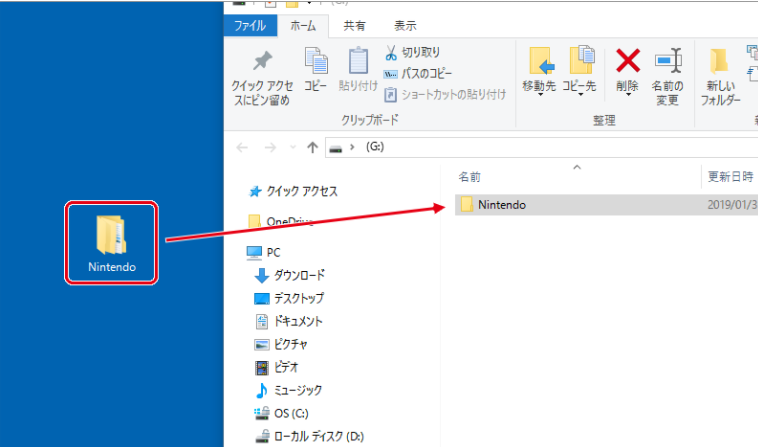
Task: Expand the address bar path chevron
Action: pos(352,147)
